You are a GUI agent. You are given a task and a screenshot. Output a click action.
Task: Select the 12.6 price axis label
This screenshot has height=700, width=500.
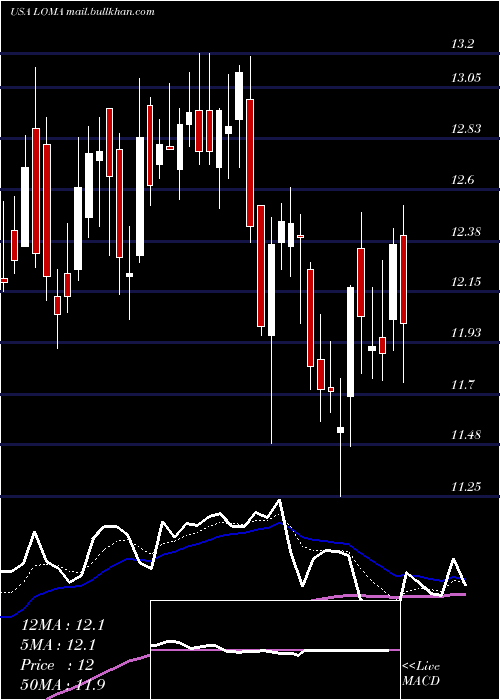[462, 180]
